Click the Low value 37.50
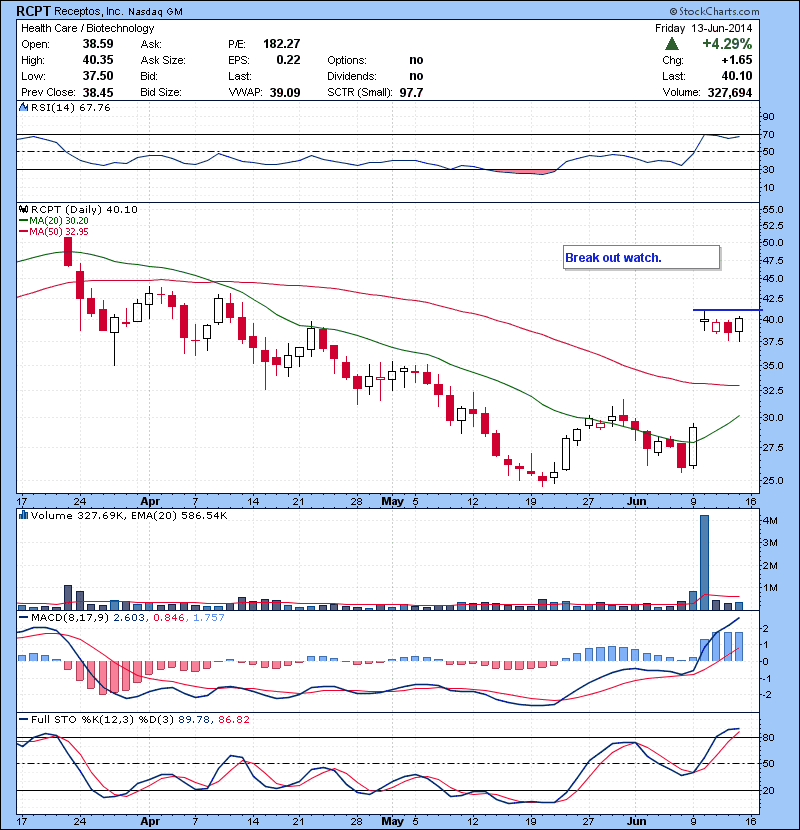 pos(98,76)
